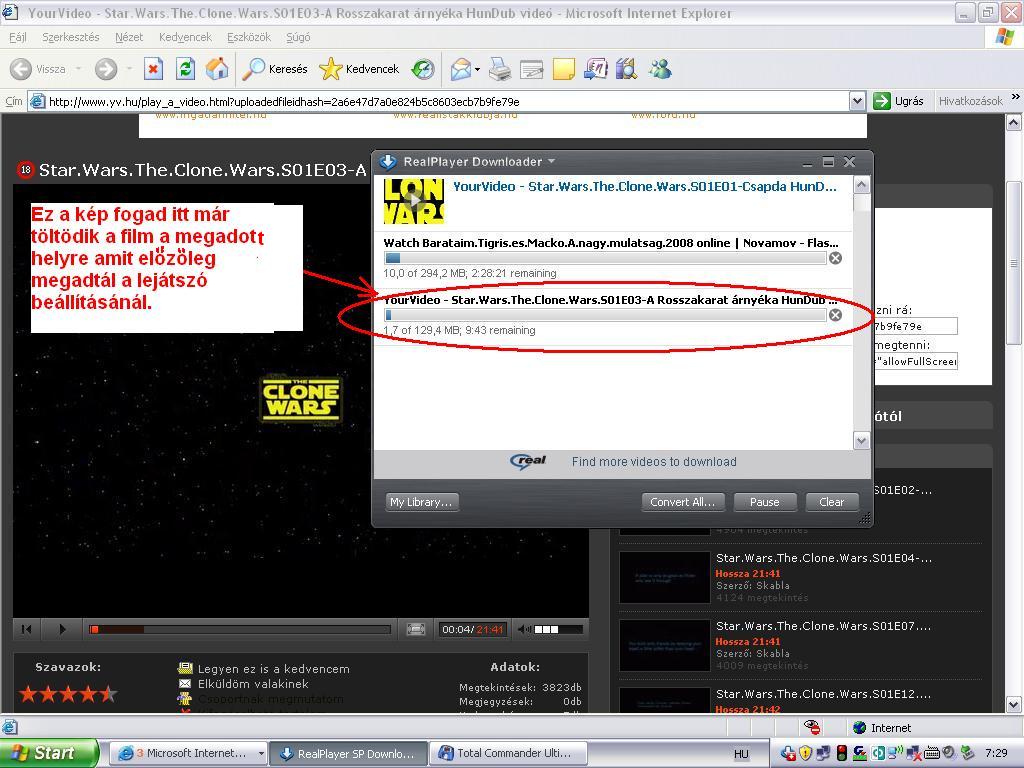1024x768 pixels.
Task: Select Star Wars S01E04 video thumbnail
Action: tap(664, 577)
